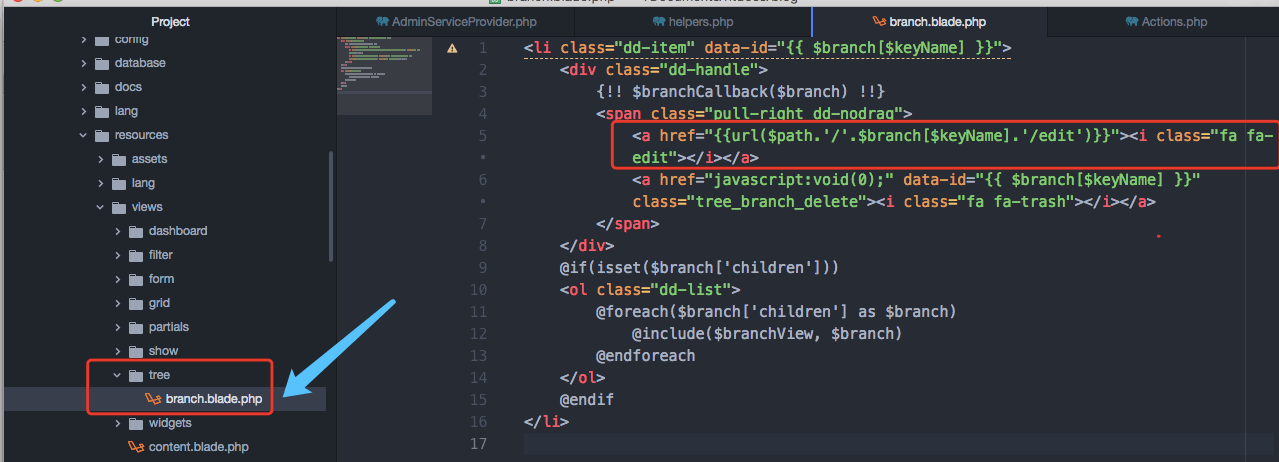This screenshot has height=462, width=1279.
Task: Click the resources folder icon
Action: point(102,135)
